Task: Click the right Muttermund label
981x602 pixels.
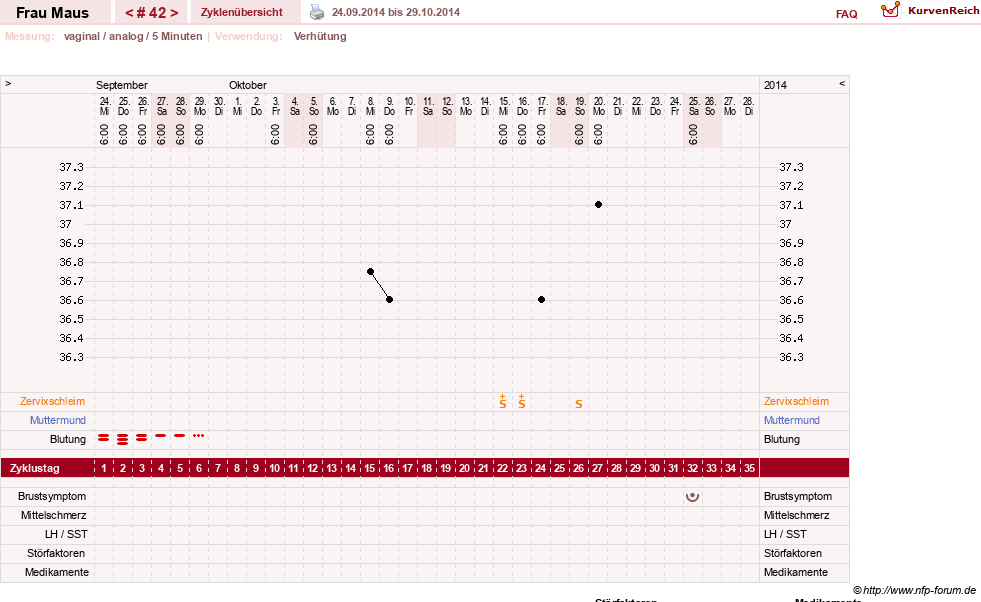Action: [791, 420]
